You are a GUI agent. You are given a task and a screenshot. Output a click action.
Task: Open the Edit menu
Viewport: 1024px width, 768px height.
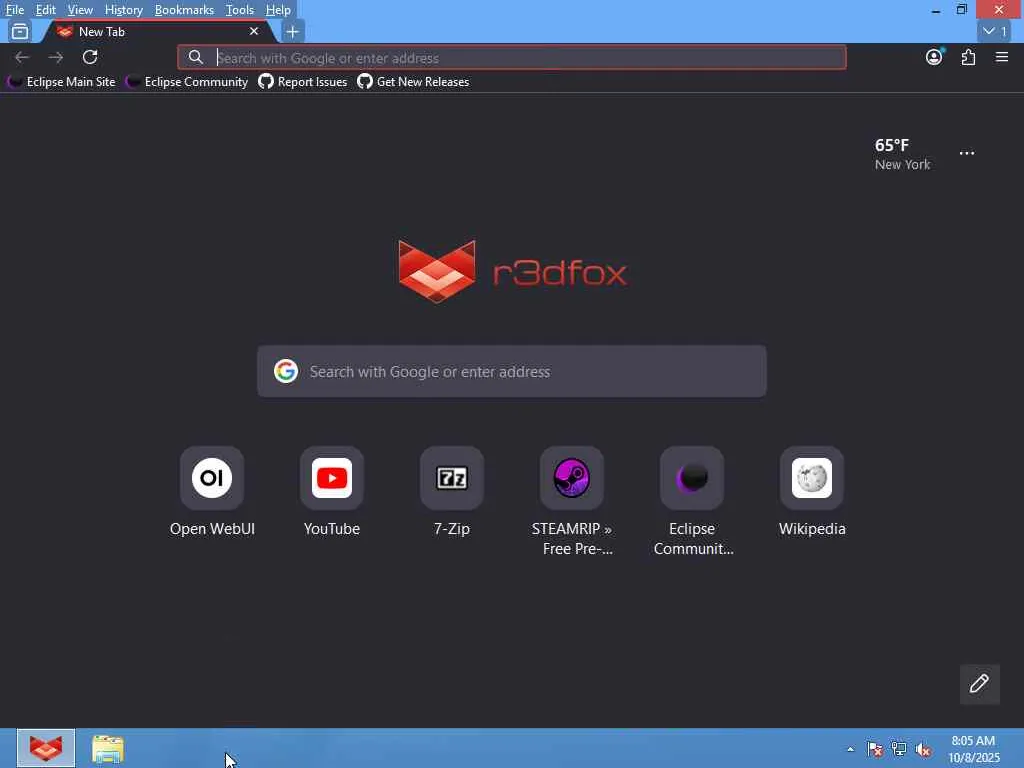[x=45, y=10]
